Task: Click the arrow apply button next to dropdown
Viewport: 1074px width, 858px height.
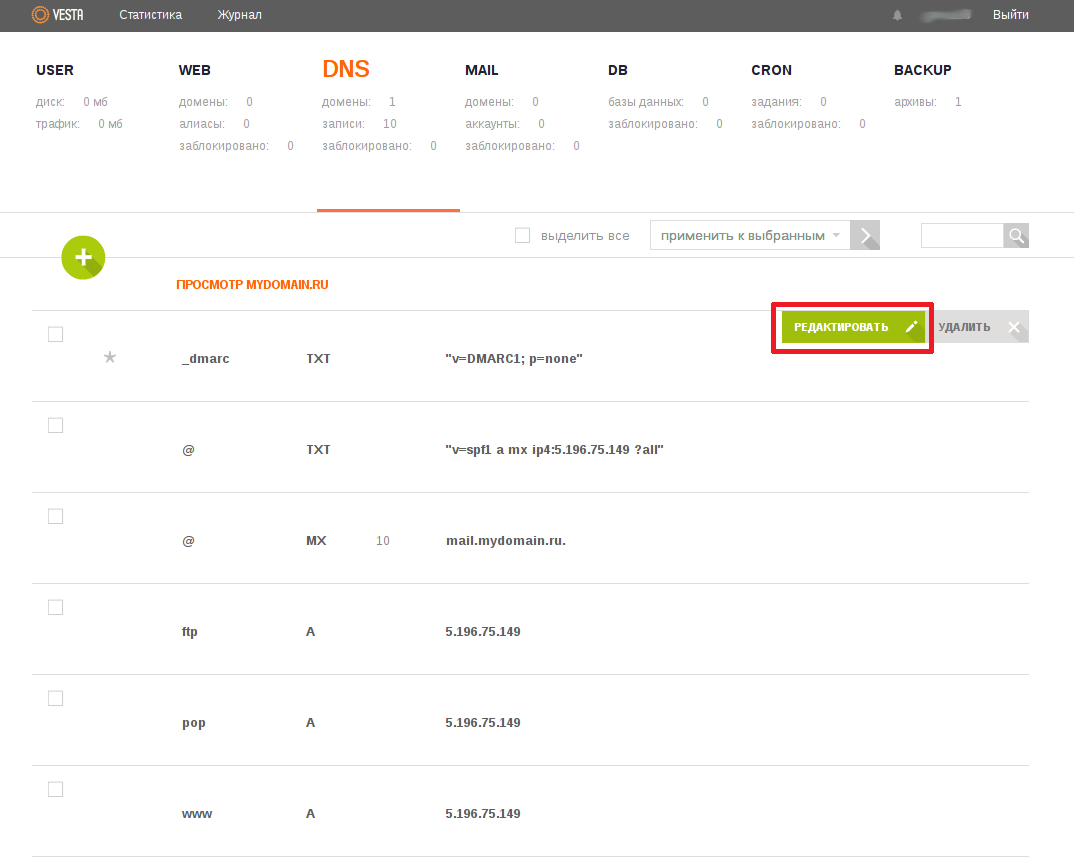Action: 865,236
